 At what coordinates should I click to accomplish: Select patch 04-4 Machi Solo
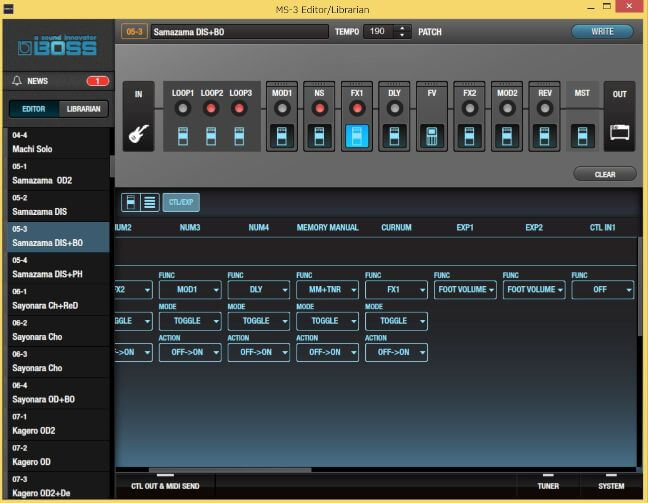point(58,143)
